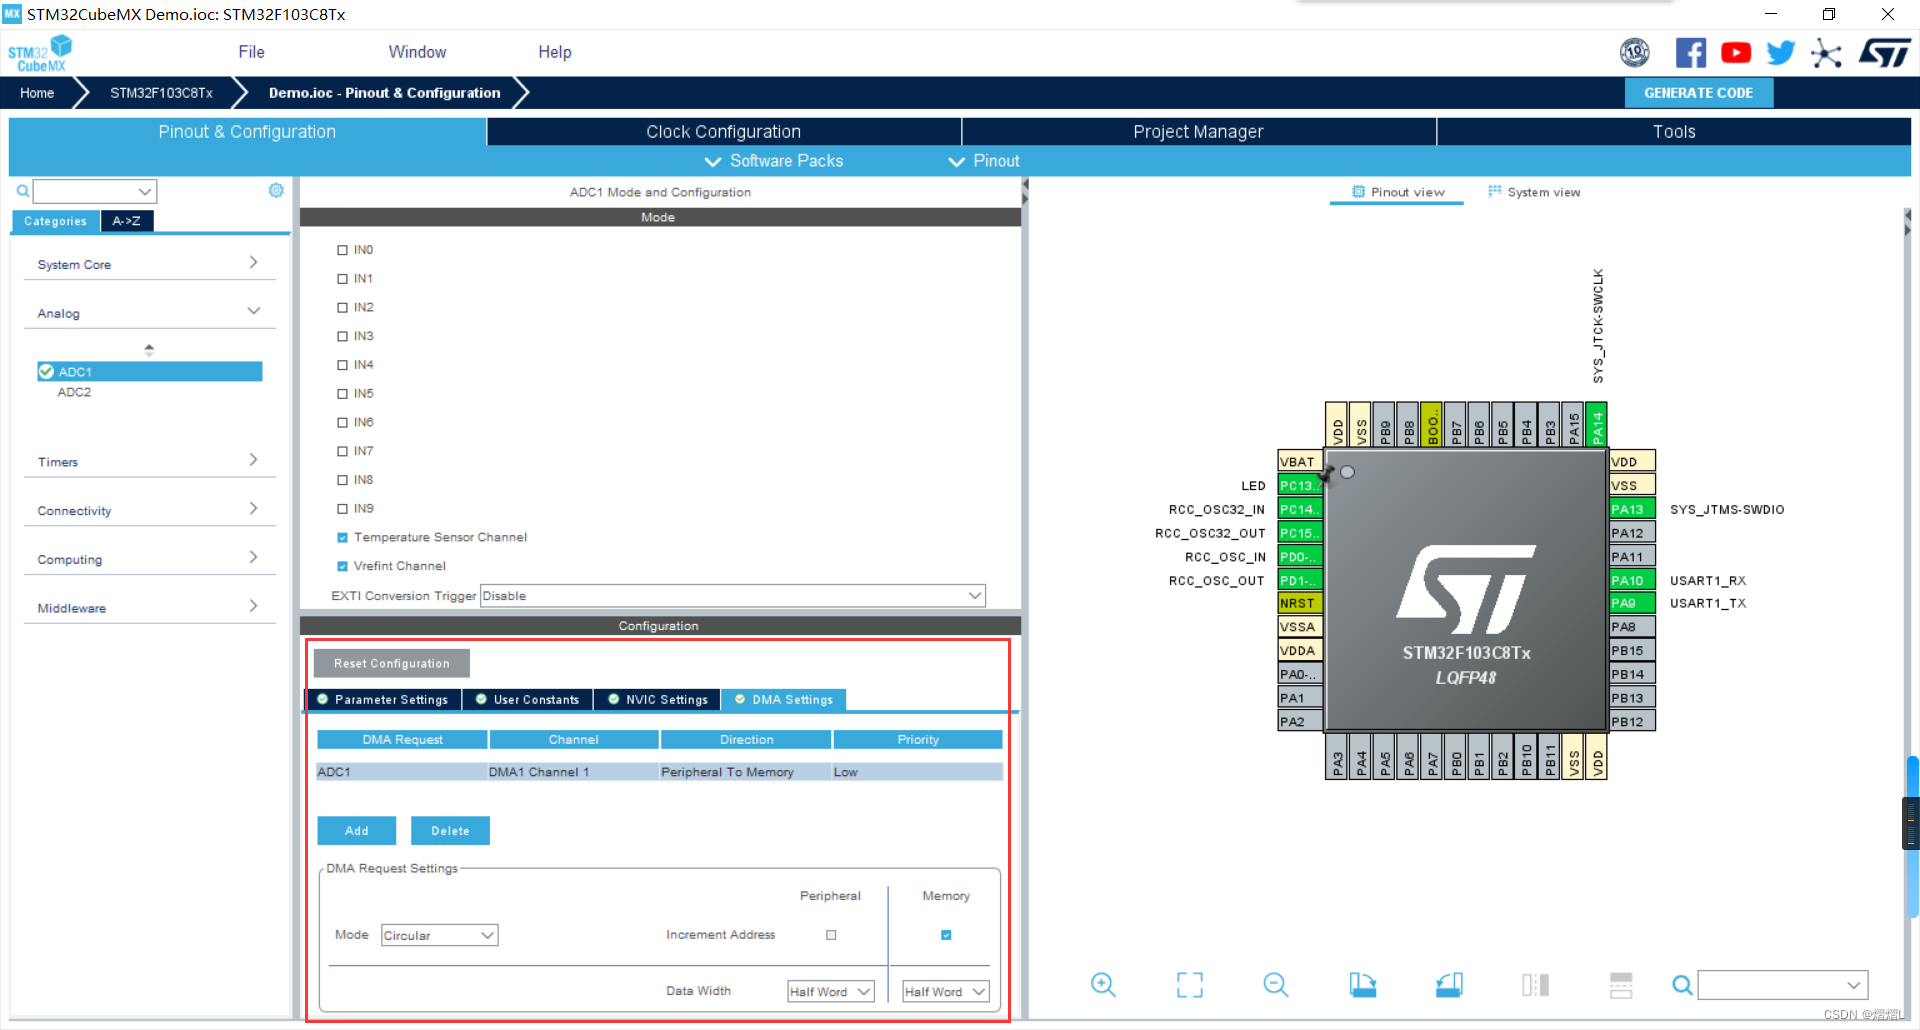This screenshot has width=1920, height=1030.
Task: Toggle Memory increment address checkbox
Action: click(946, 935)
